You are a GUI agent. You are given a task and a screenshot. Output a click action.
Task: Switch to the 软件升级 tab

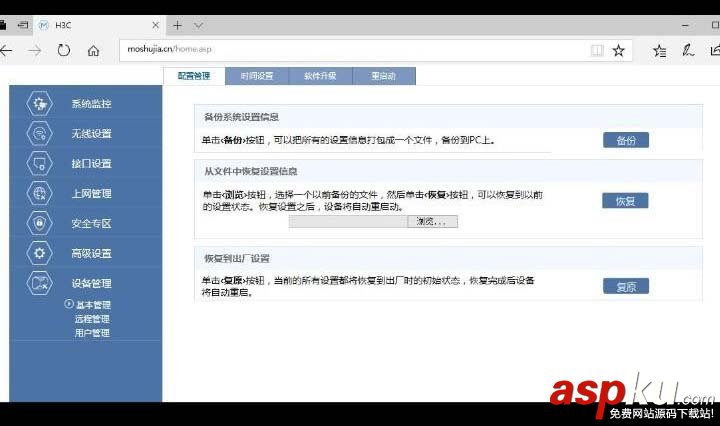pyautogui.click(x=321, y=76)
